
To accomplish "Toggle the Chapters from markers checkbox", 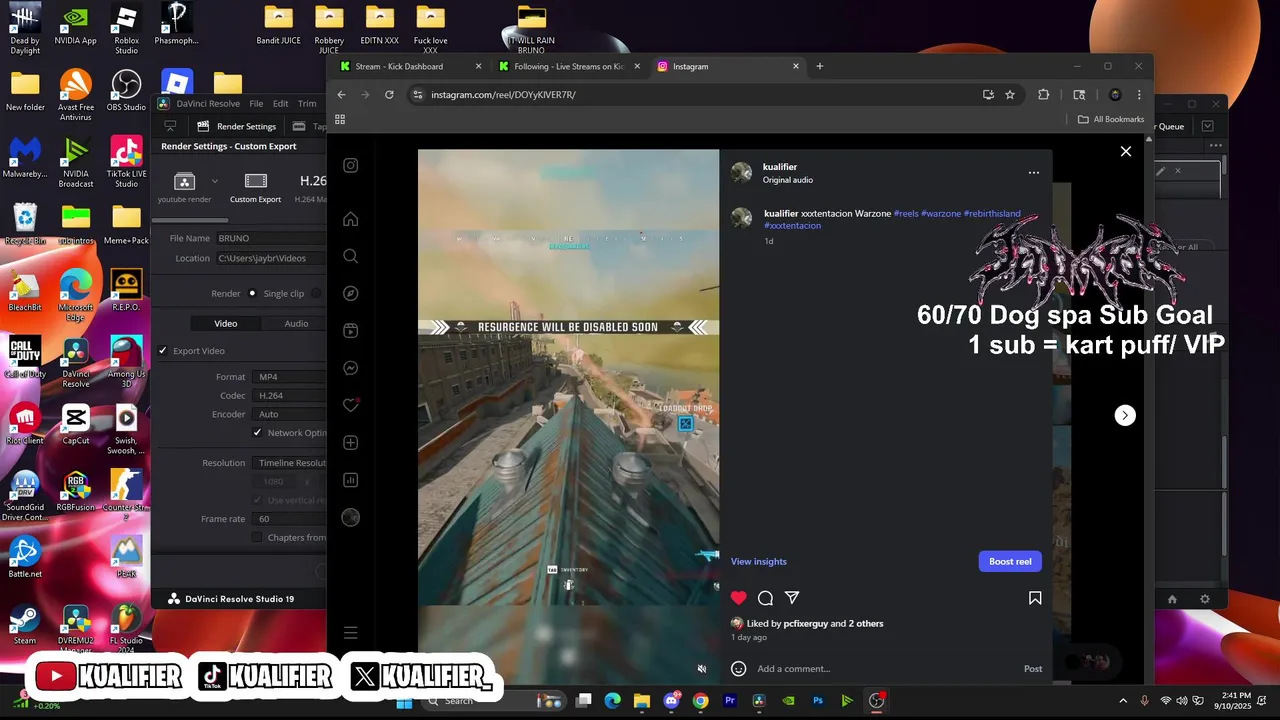I will (257, 537).
